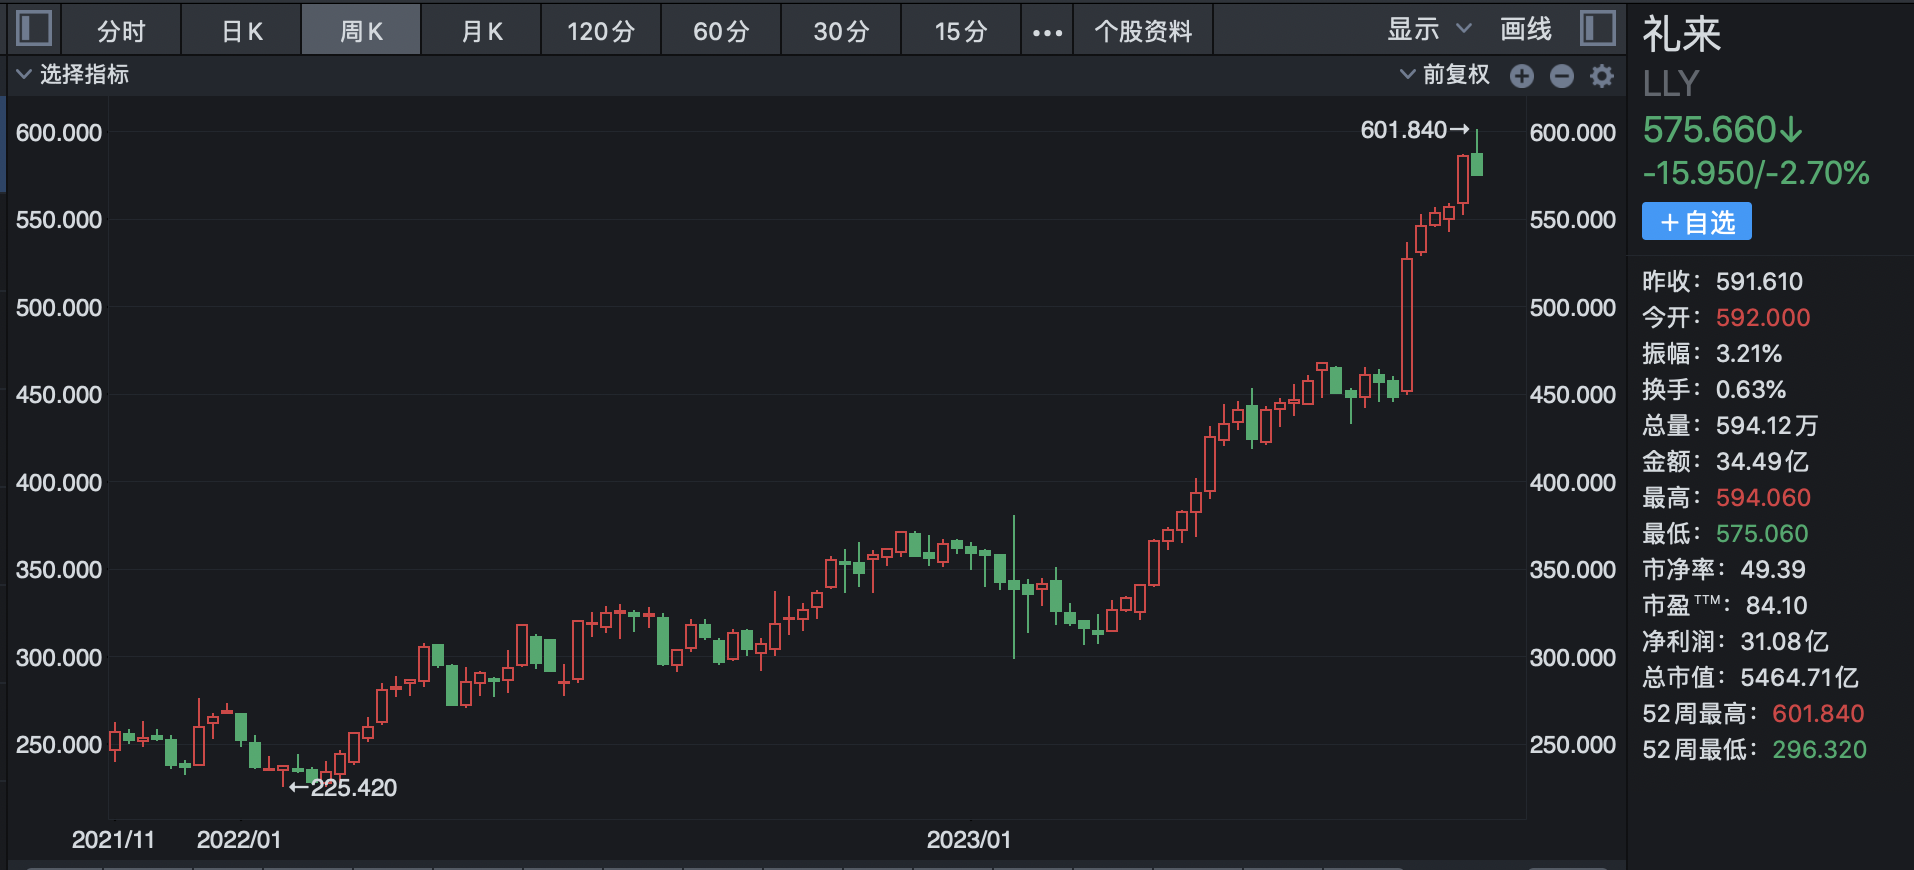Expand the 显示 display dropdown
Viewport: 1914px width, 870px height.
coord(1429,29)
